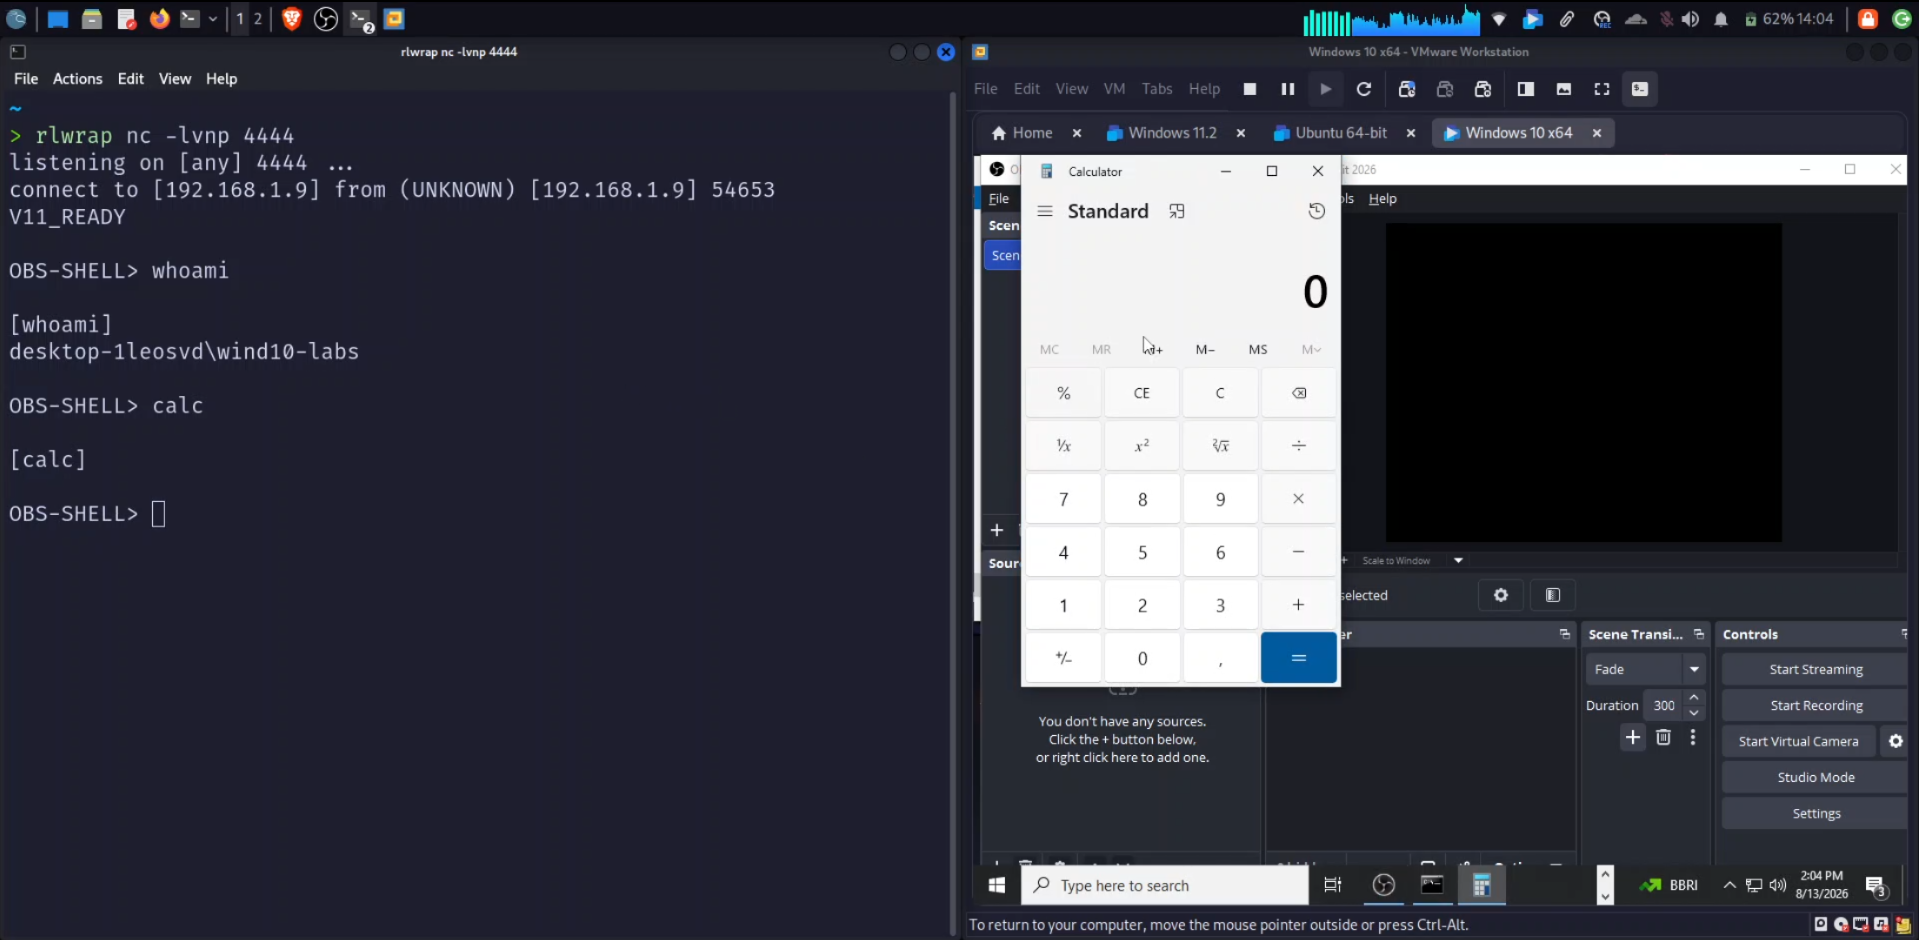Click the Windows taskbar search box
Viewport: 1919px width, 940px height.
1165,886
